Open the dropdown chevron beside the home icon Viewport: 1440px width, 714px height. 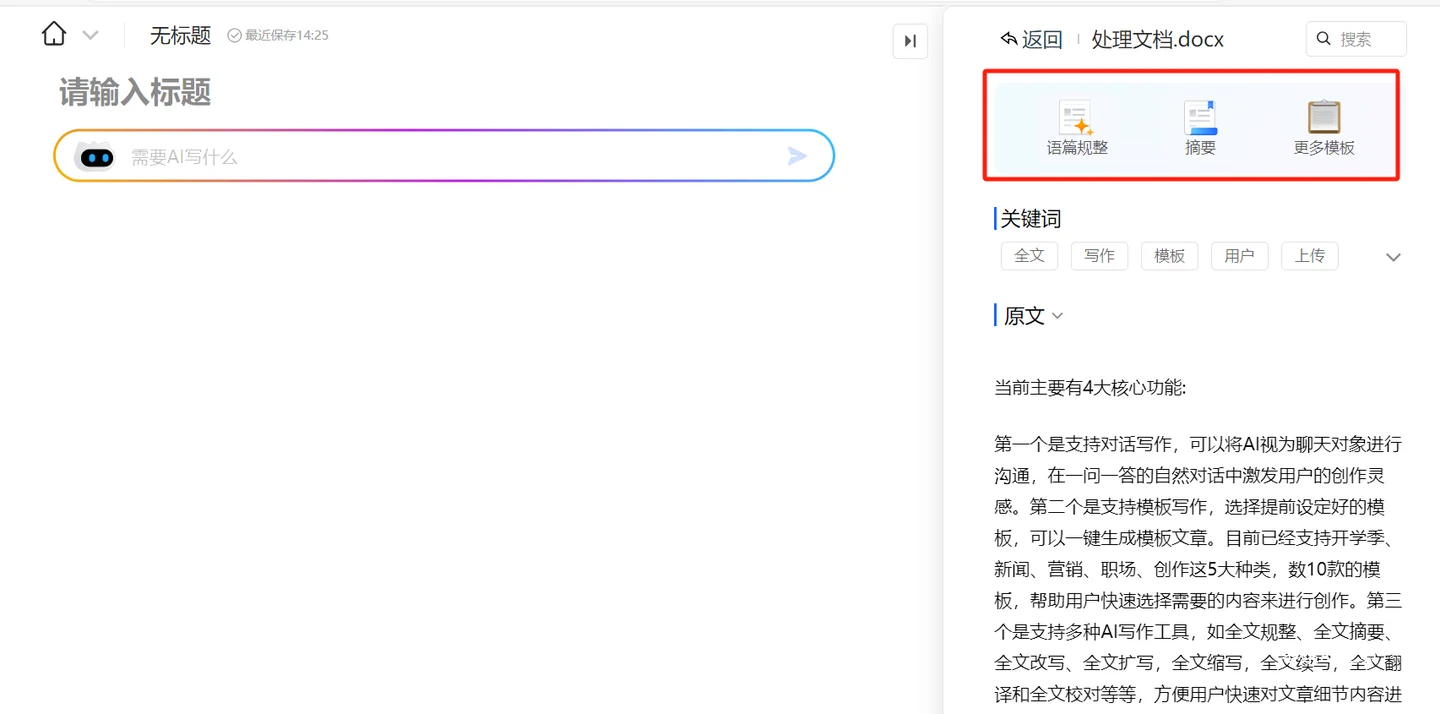[90, 36]
